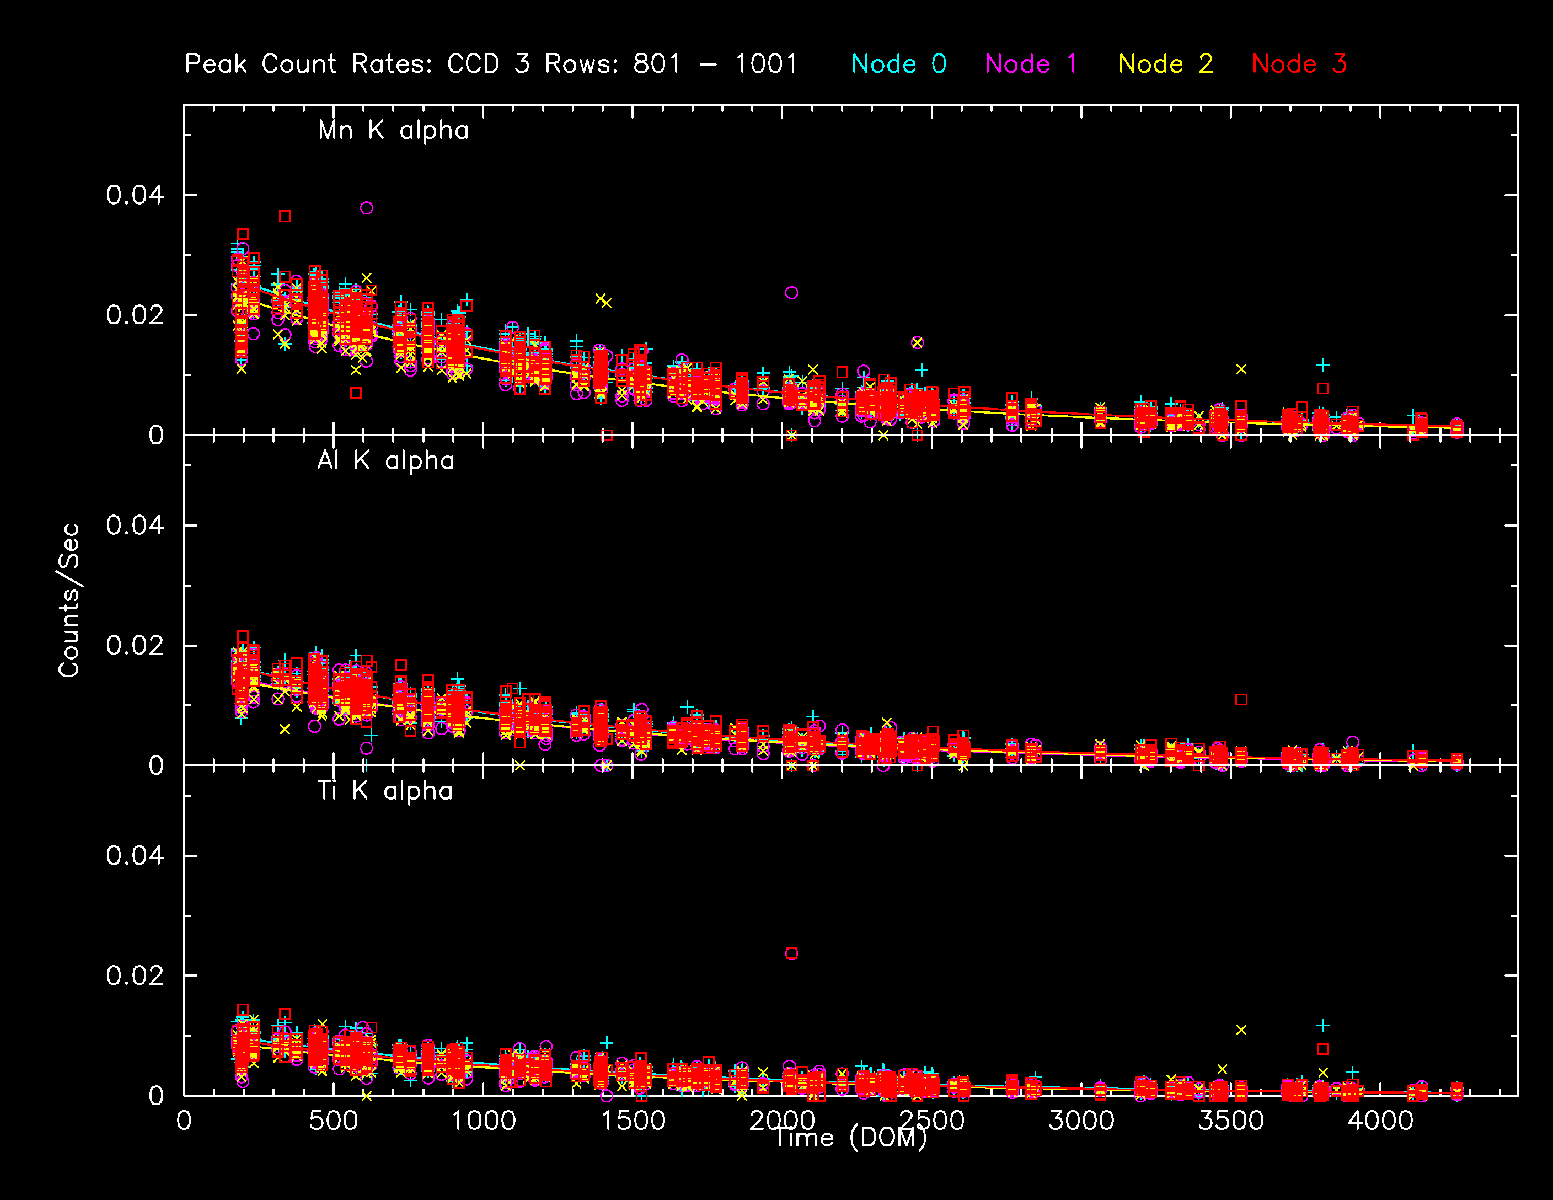Click the red square outlier near 3500 in Al panel
This screenshot has height=1200, width=1553.
click(x=1241, y=700)
